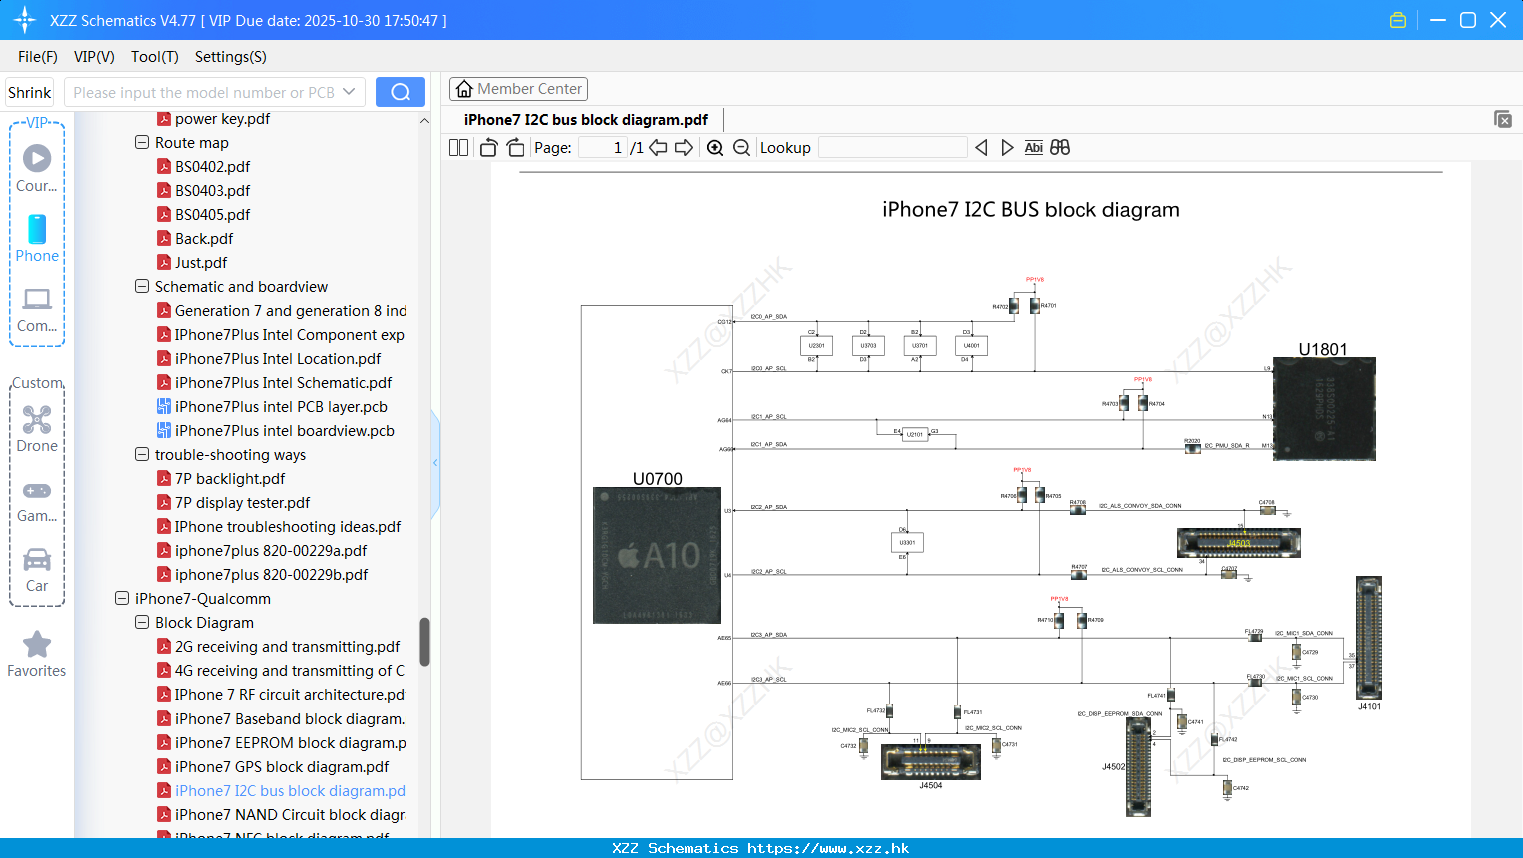Click the Shrink button
Screen dimensions: 1523x858
coord(29,92)
